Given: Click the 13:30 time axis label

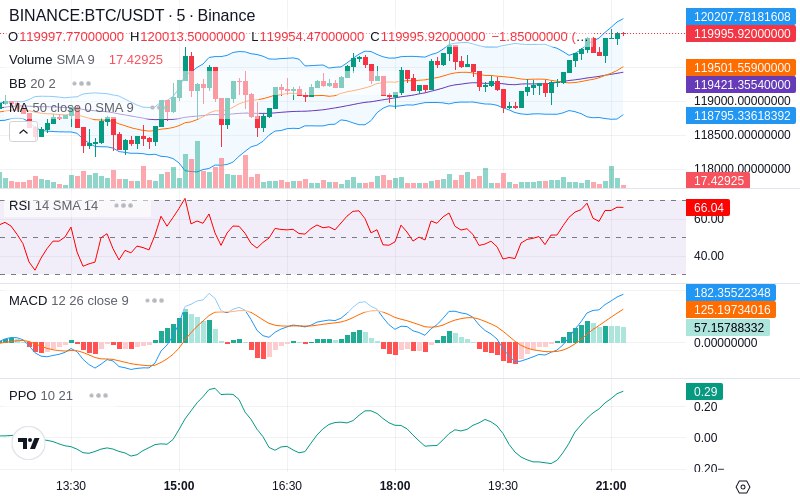Looking at the screenshot, I should tap(70, 486).
